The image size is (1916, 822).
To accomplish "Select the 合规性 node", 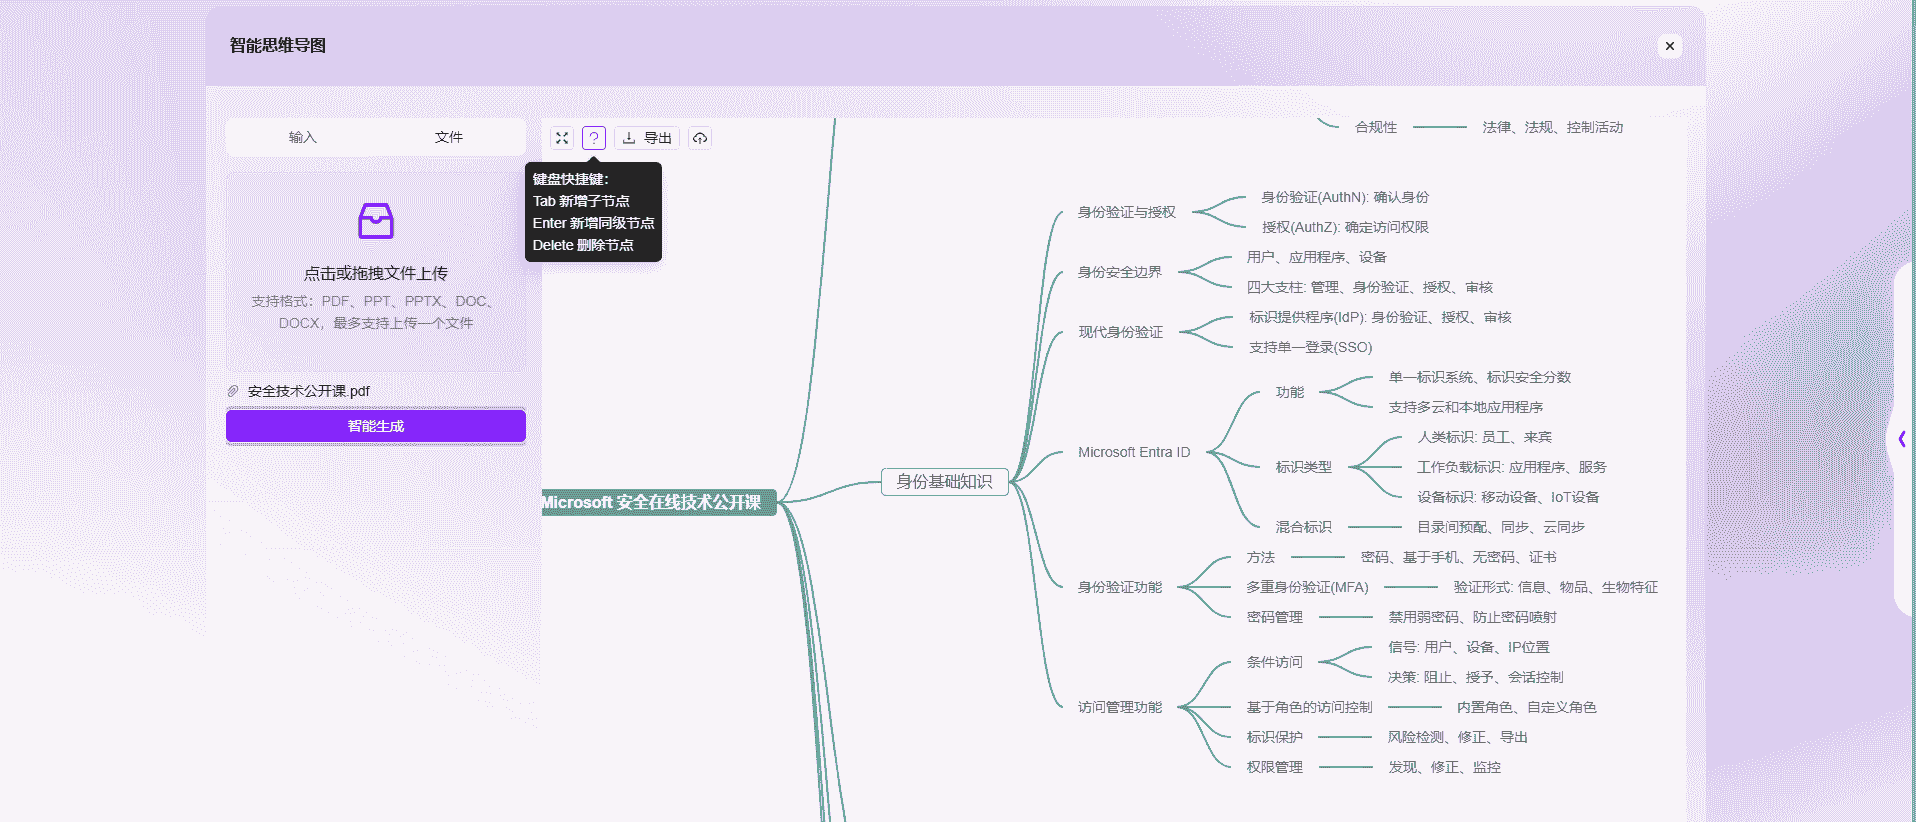I will 1376,127.
